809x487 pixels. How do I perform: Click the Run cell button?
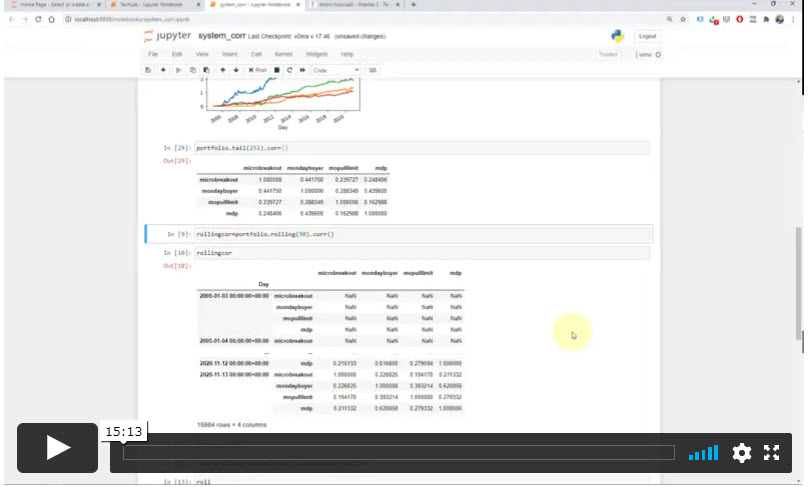(x=258, y=70)
